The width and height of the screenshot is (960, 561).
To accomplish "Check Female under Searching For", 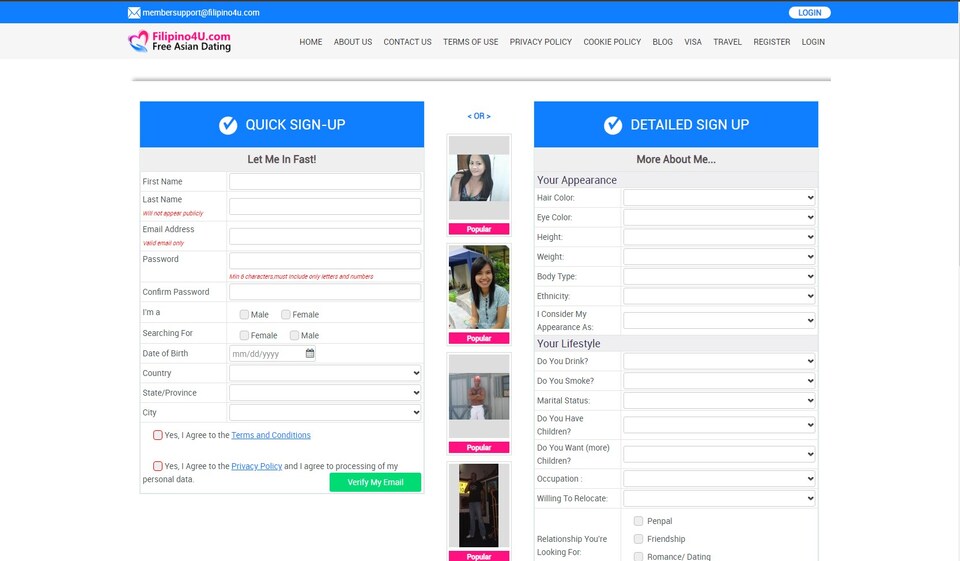I will (244, 335).
